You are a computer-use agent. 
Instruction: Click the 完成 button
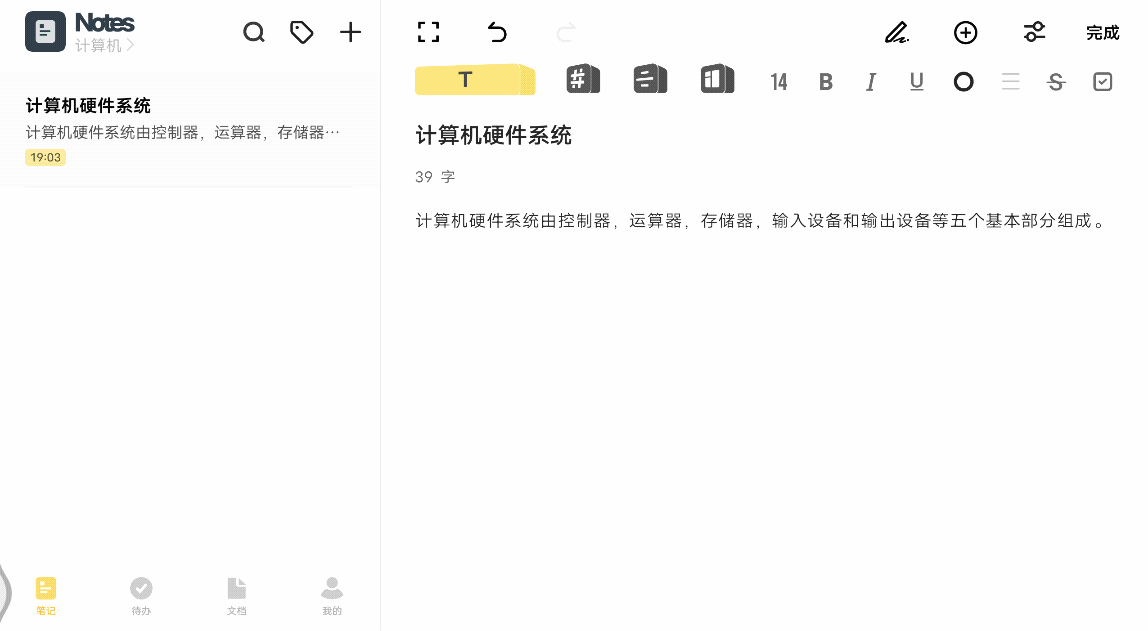[x=1102, y=33]
